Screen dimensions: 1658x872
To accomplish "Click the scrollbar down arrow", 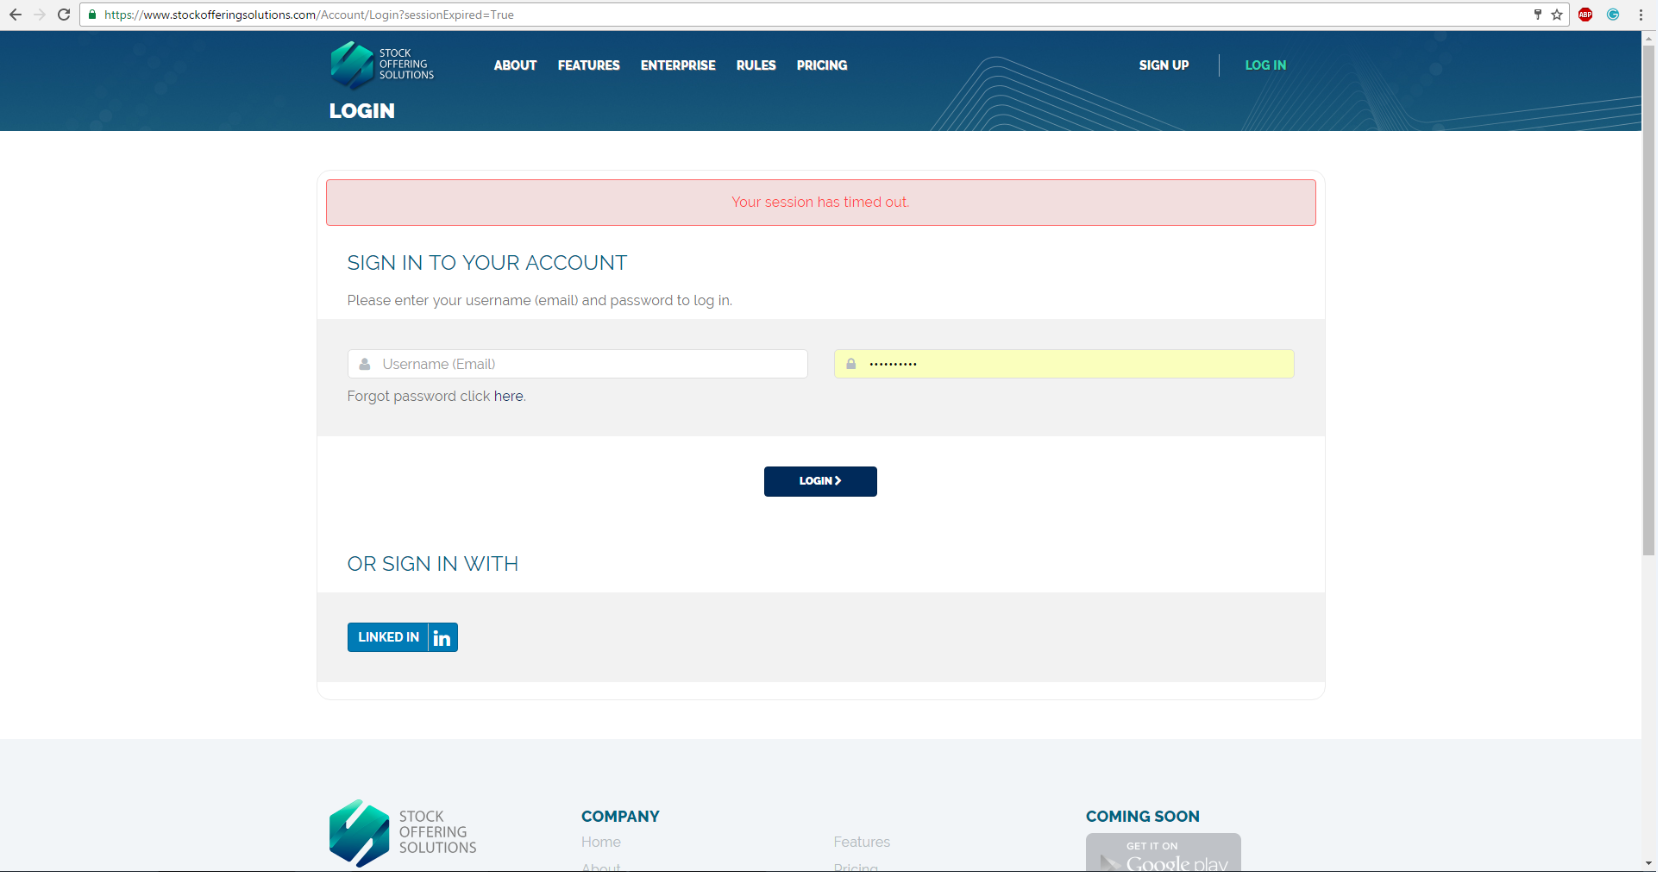I will click(1649, 863).
